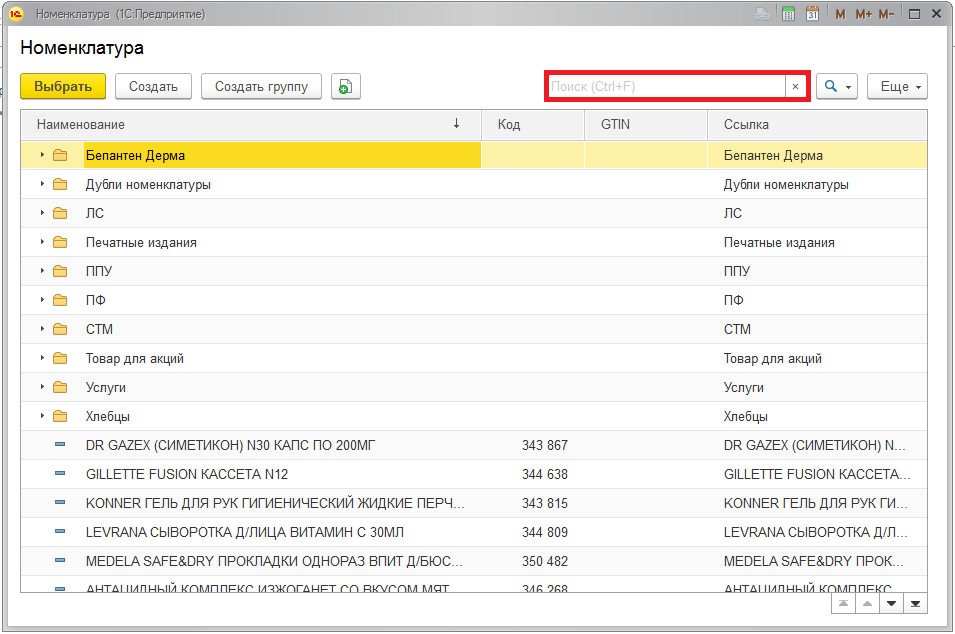Click the copy-item icon beside Создать группу
This screenshot has width=955, height=634.
coord(345,87)
